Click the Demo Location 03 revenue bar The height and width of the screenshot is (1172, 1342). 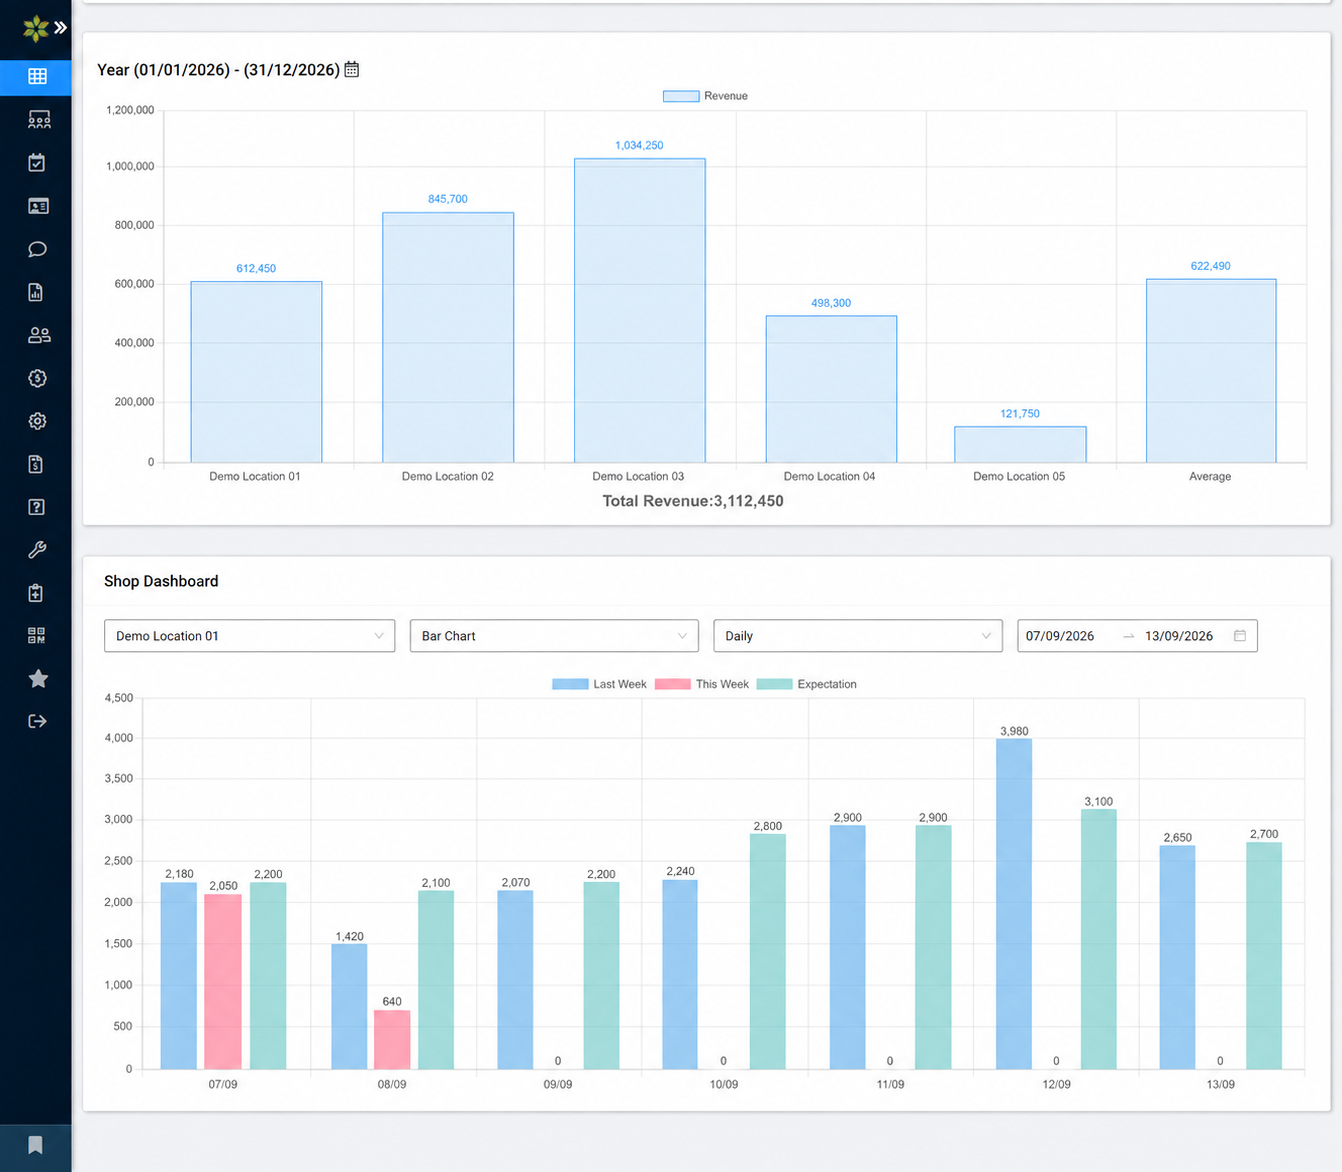tap(640, 311)
